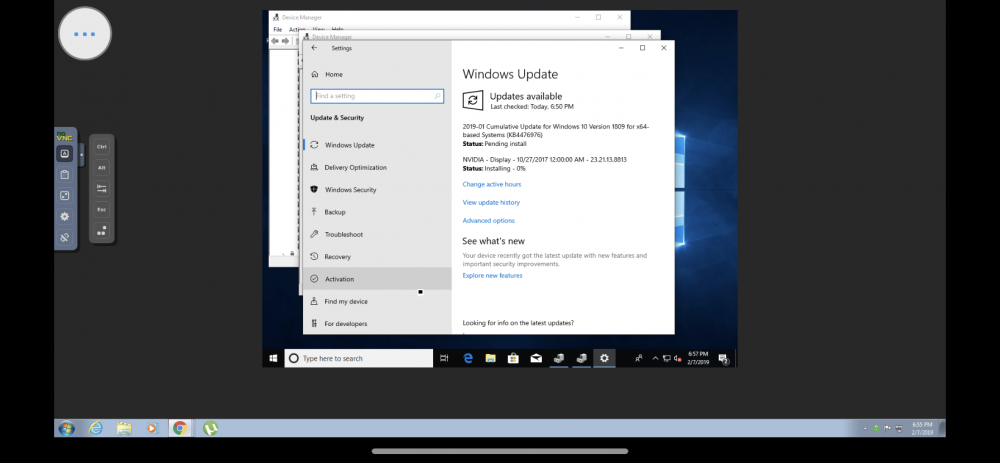Viewport: 1000px width, 463px height.
Task: Toggle noVNC fullscreen mode icon
Action: point(64,196)
